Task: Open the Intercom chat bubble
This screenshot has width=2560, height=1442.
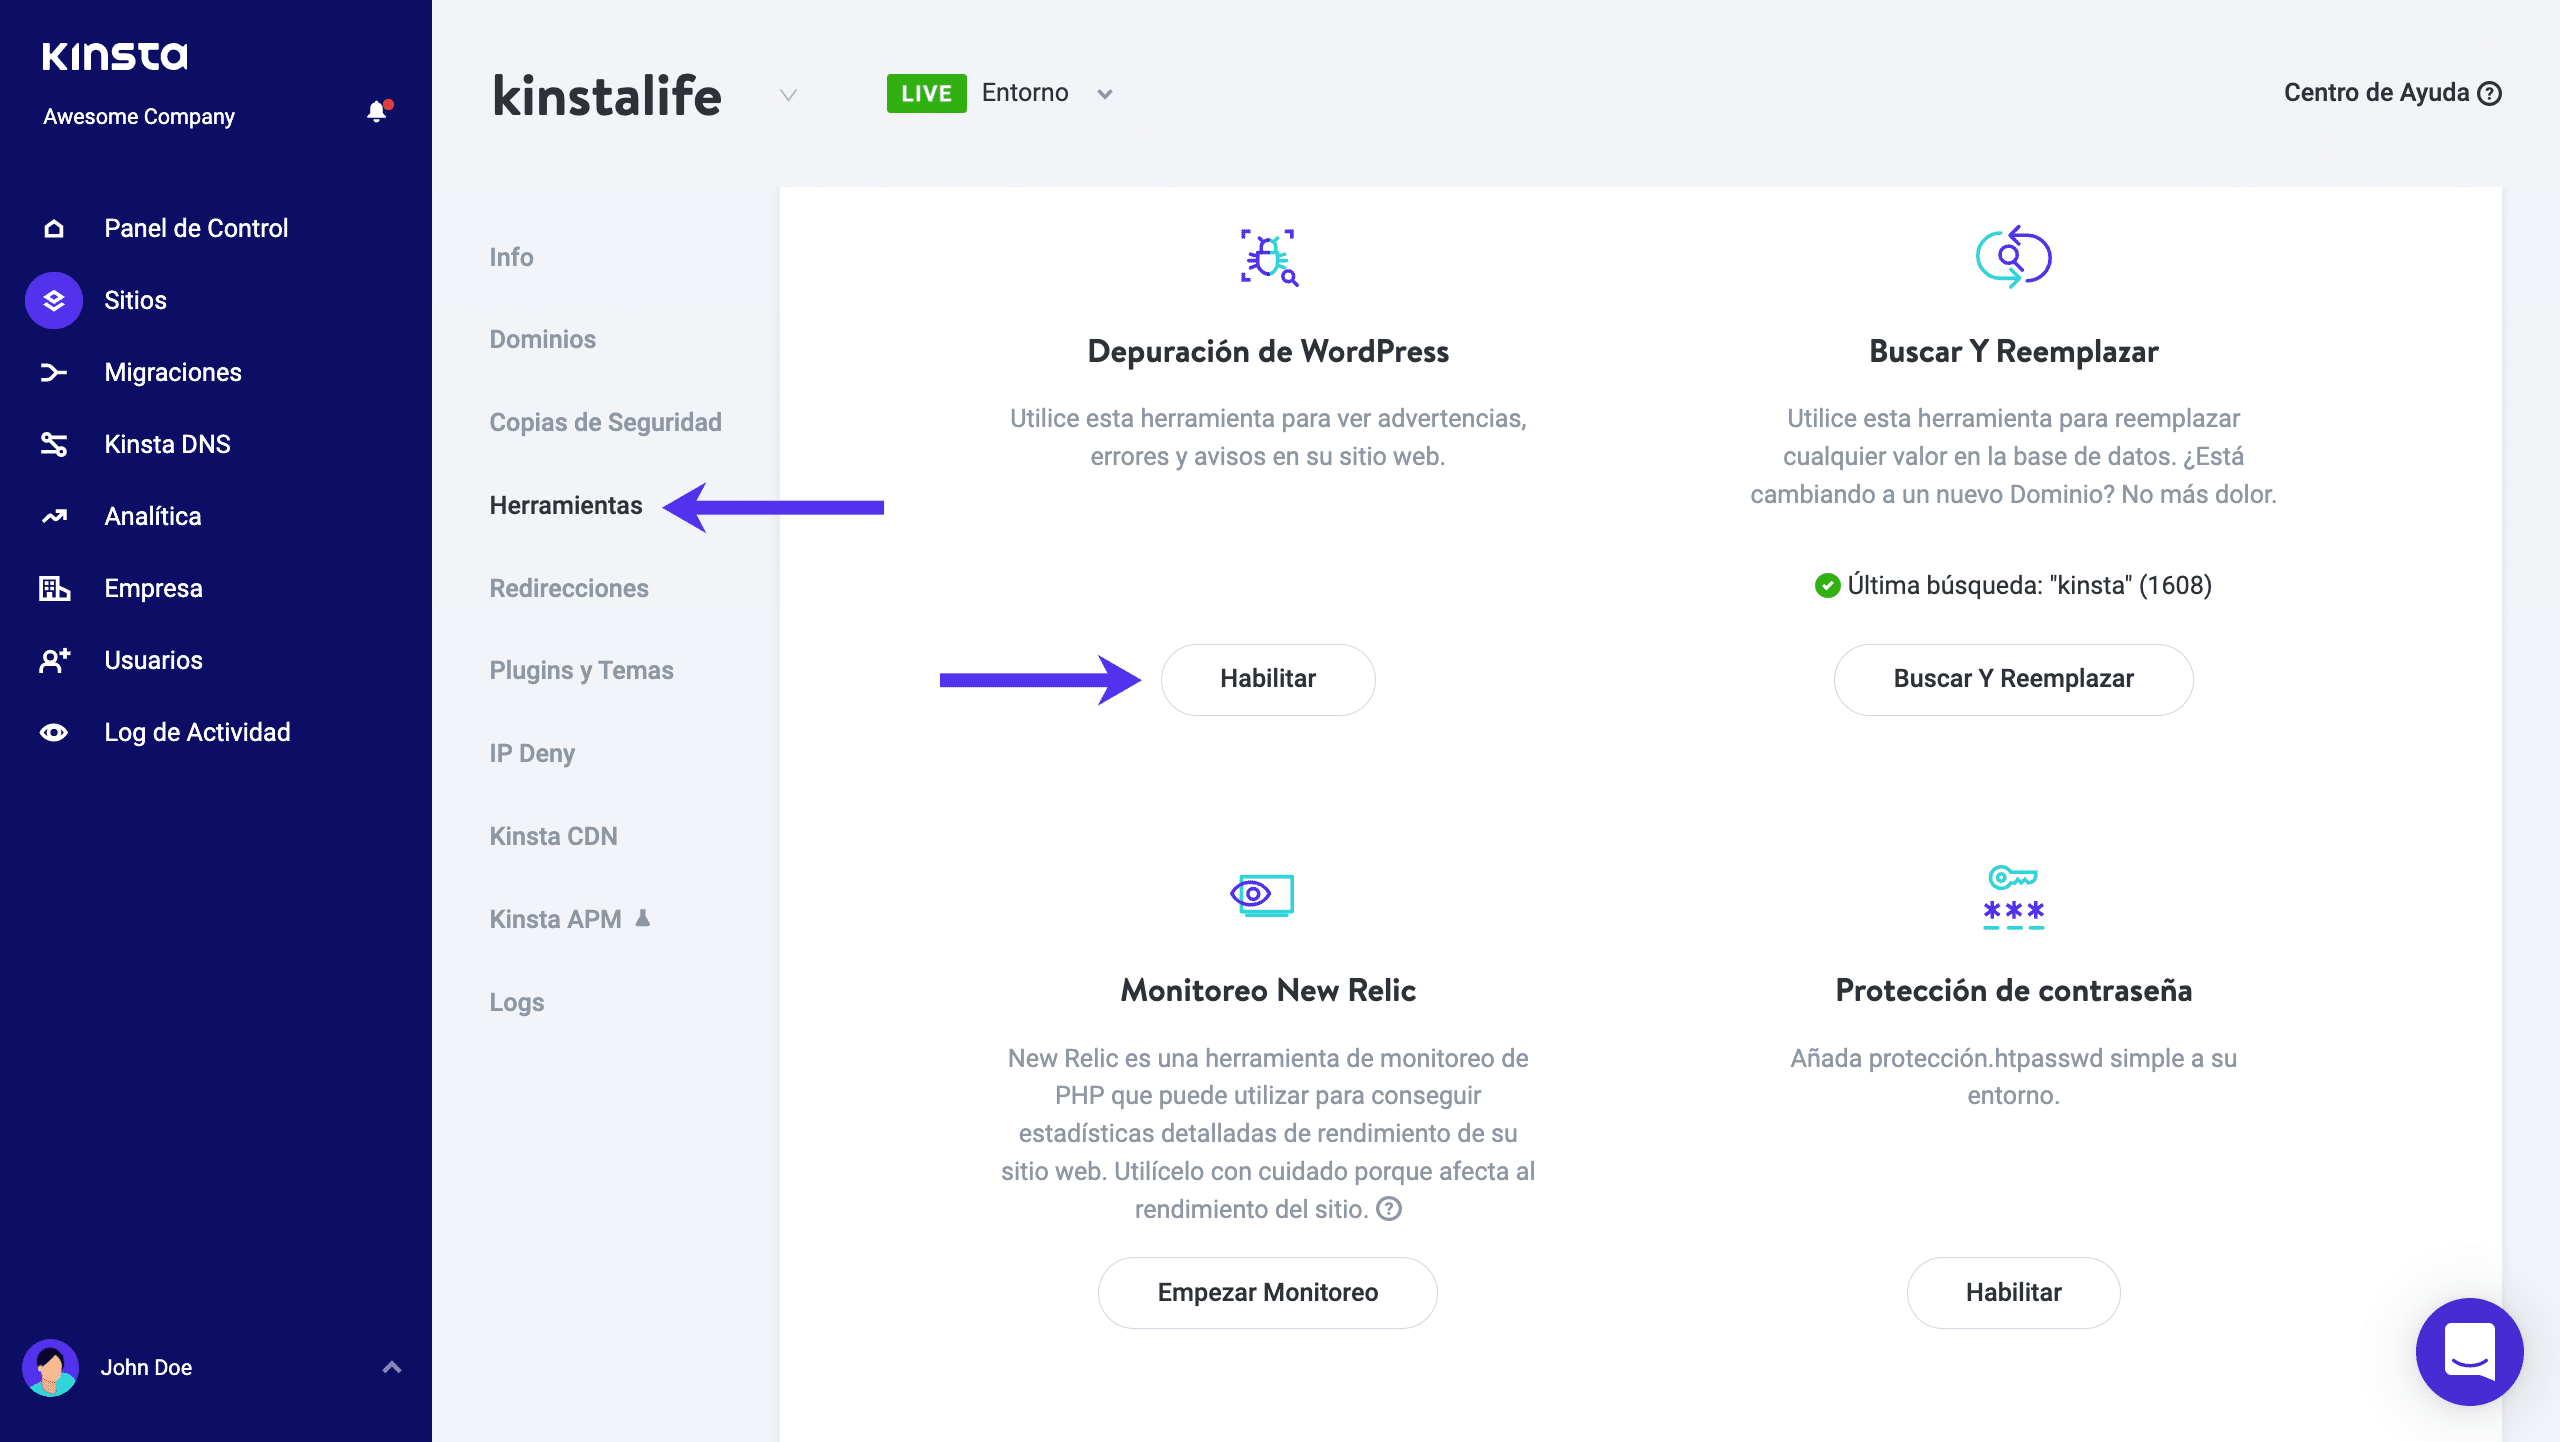Action: point(2469,1351)
